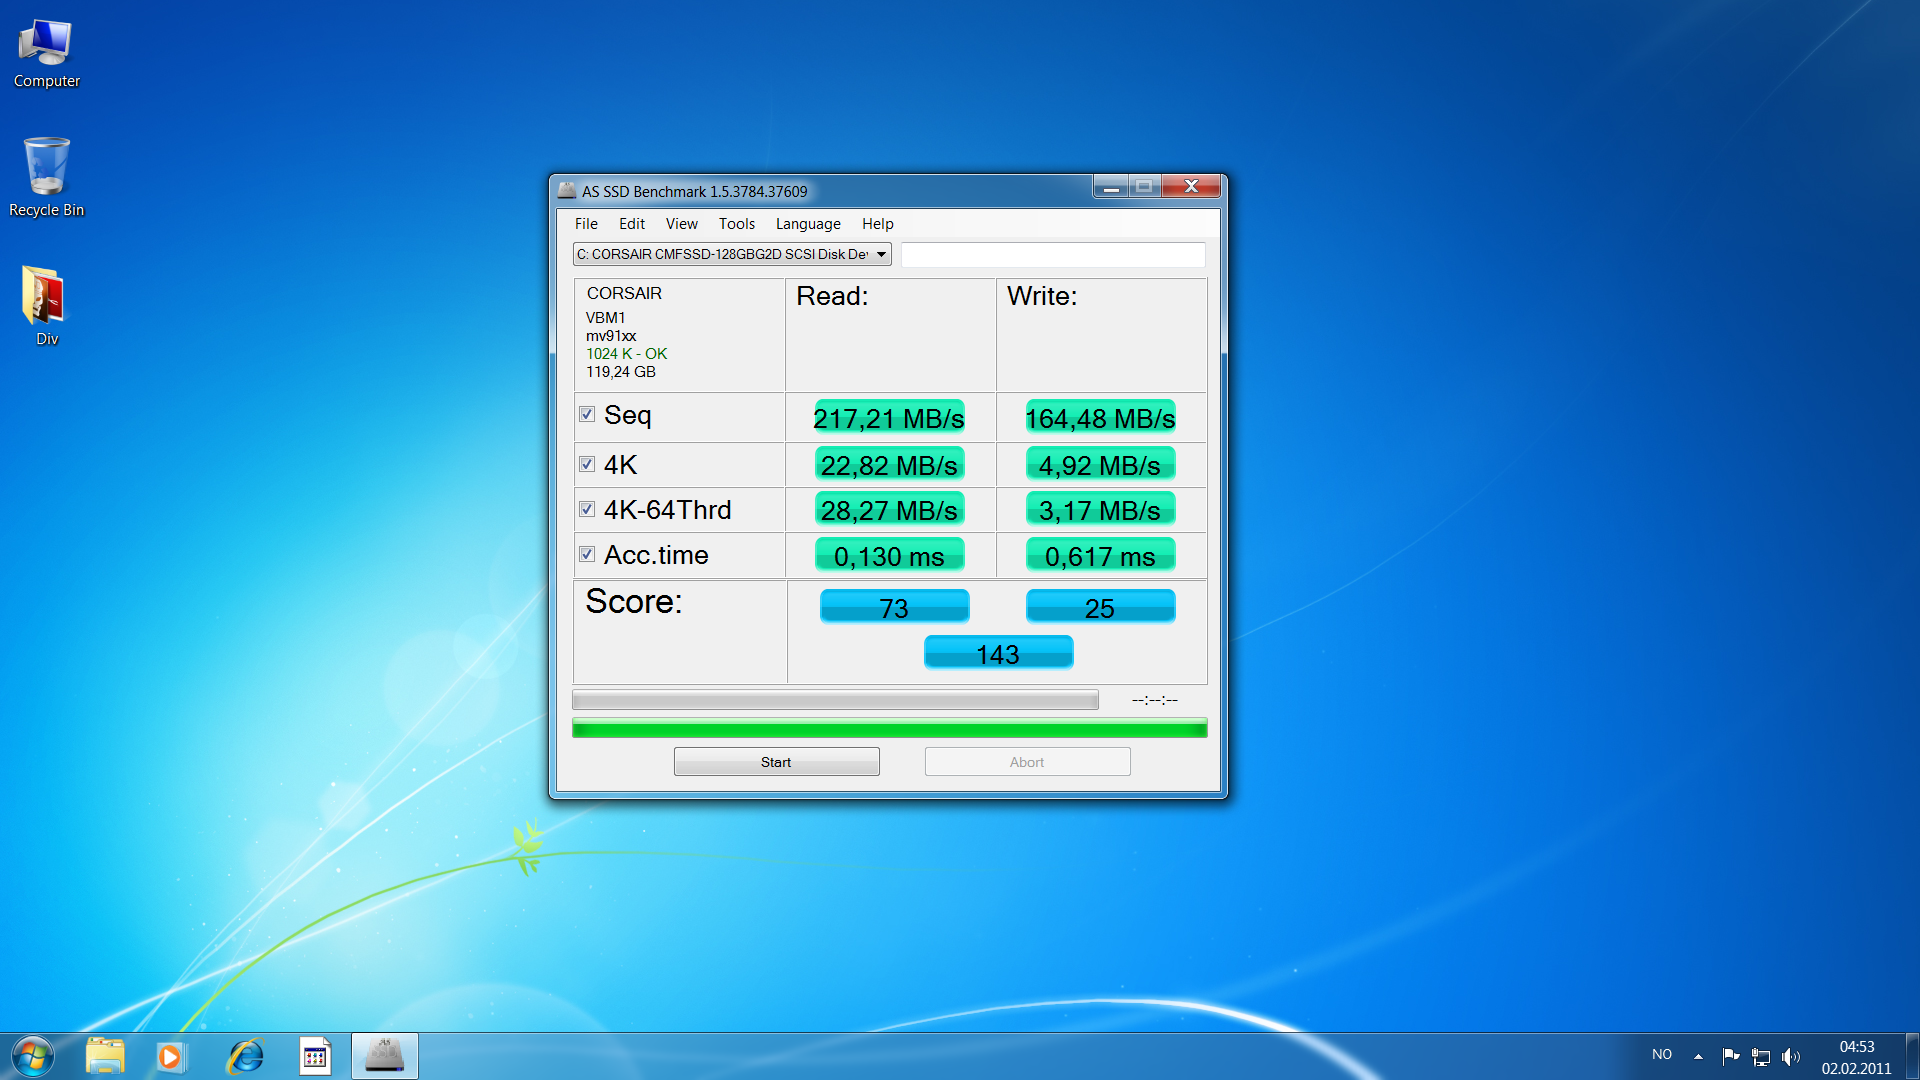Click the NO language indicator
1920x1080 pixels.
coord(1662,1054)
